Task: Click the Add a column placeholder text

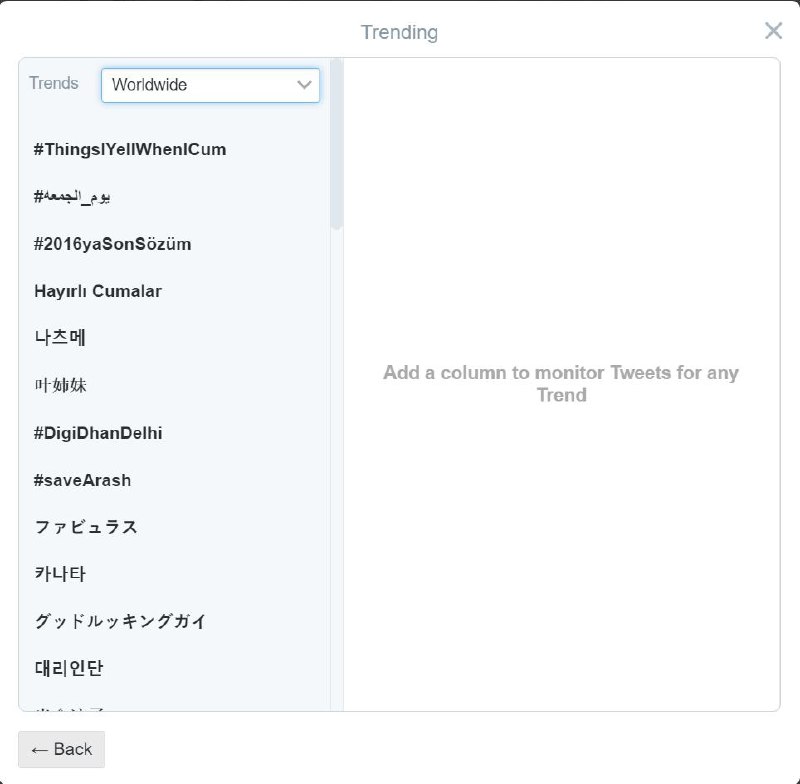Action: click(560, 384)
